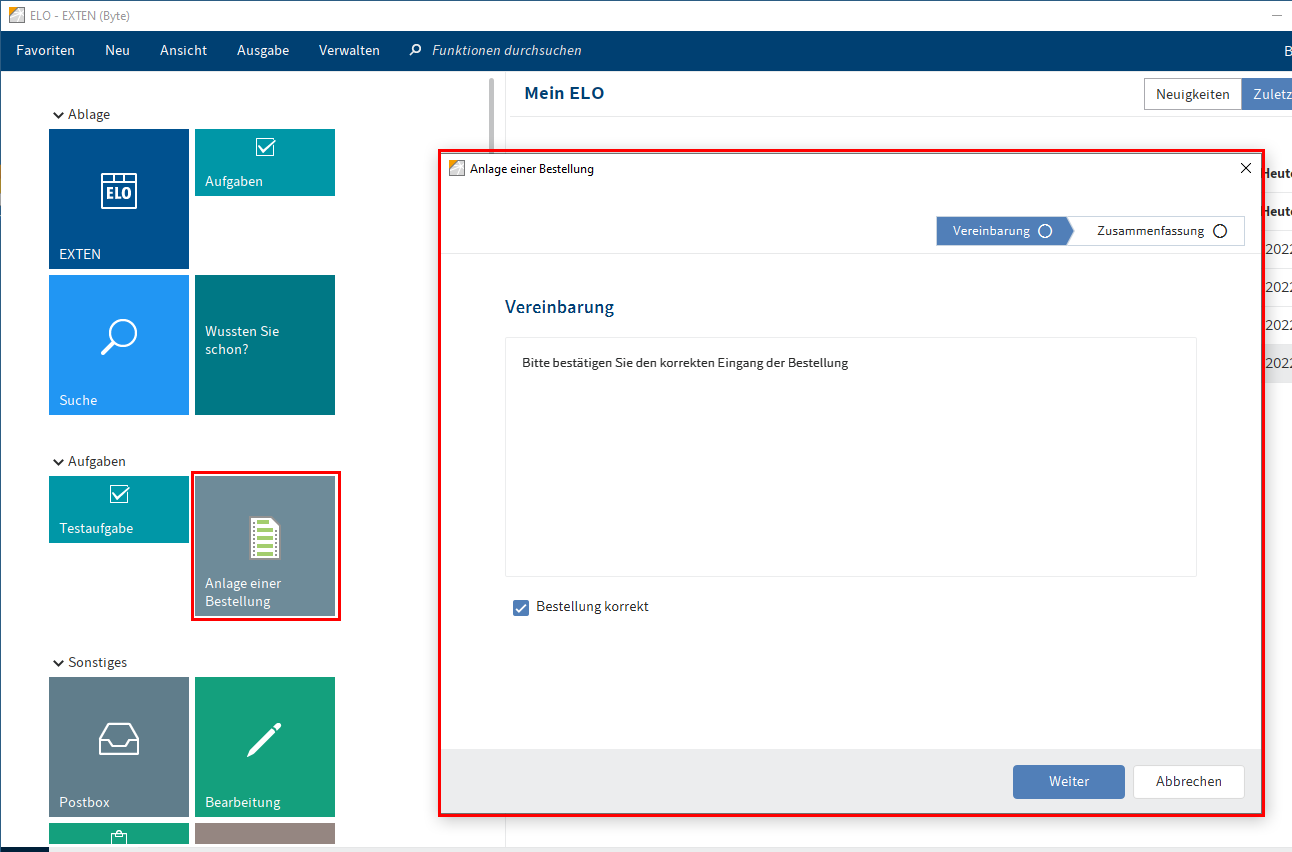This screenshot has height=852, width=1292.
Task: Open the Favoriten menu
Action: coord(45,50)
